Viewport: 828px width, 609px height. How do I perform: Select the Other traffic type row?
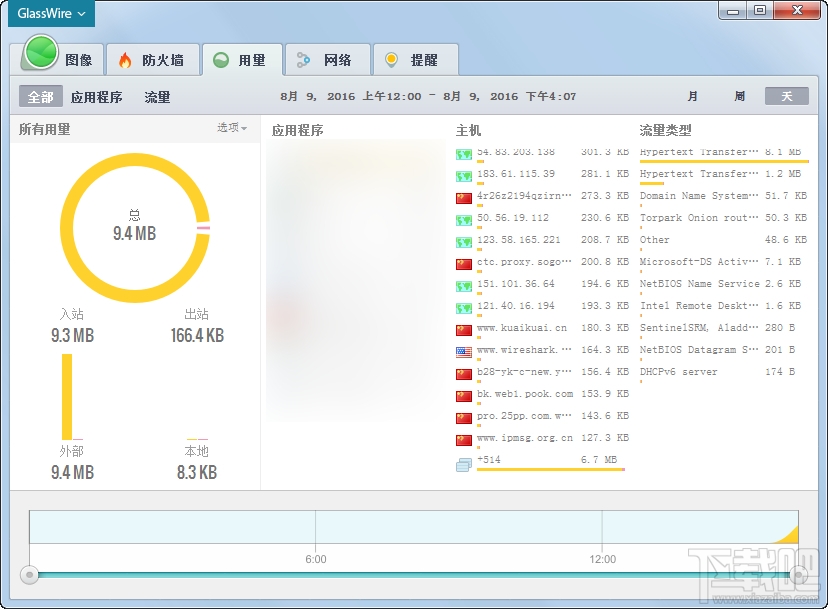pos(723,240)
